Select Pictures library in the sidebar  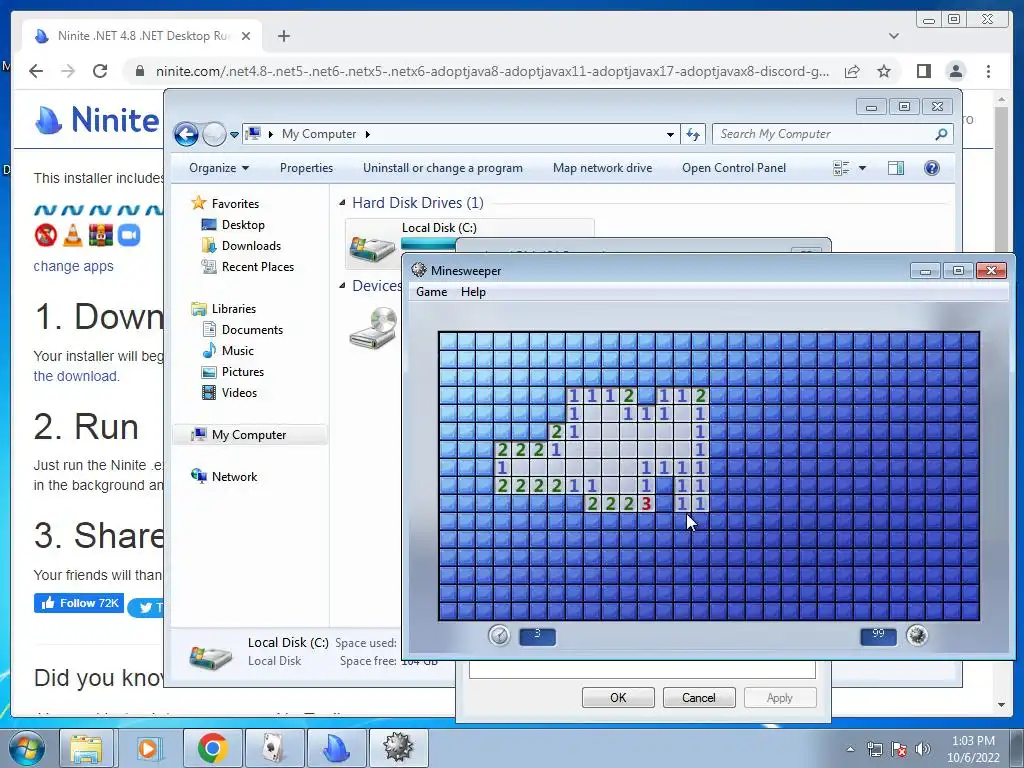[242, 372]
